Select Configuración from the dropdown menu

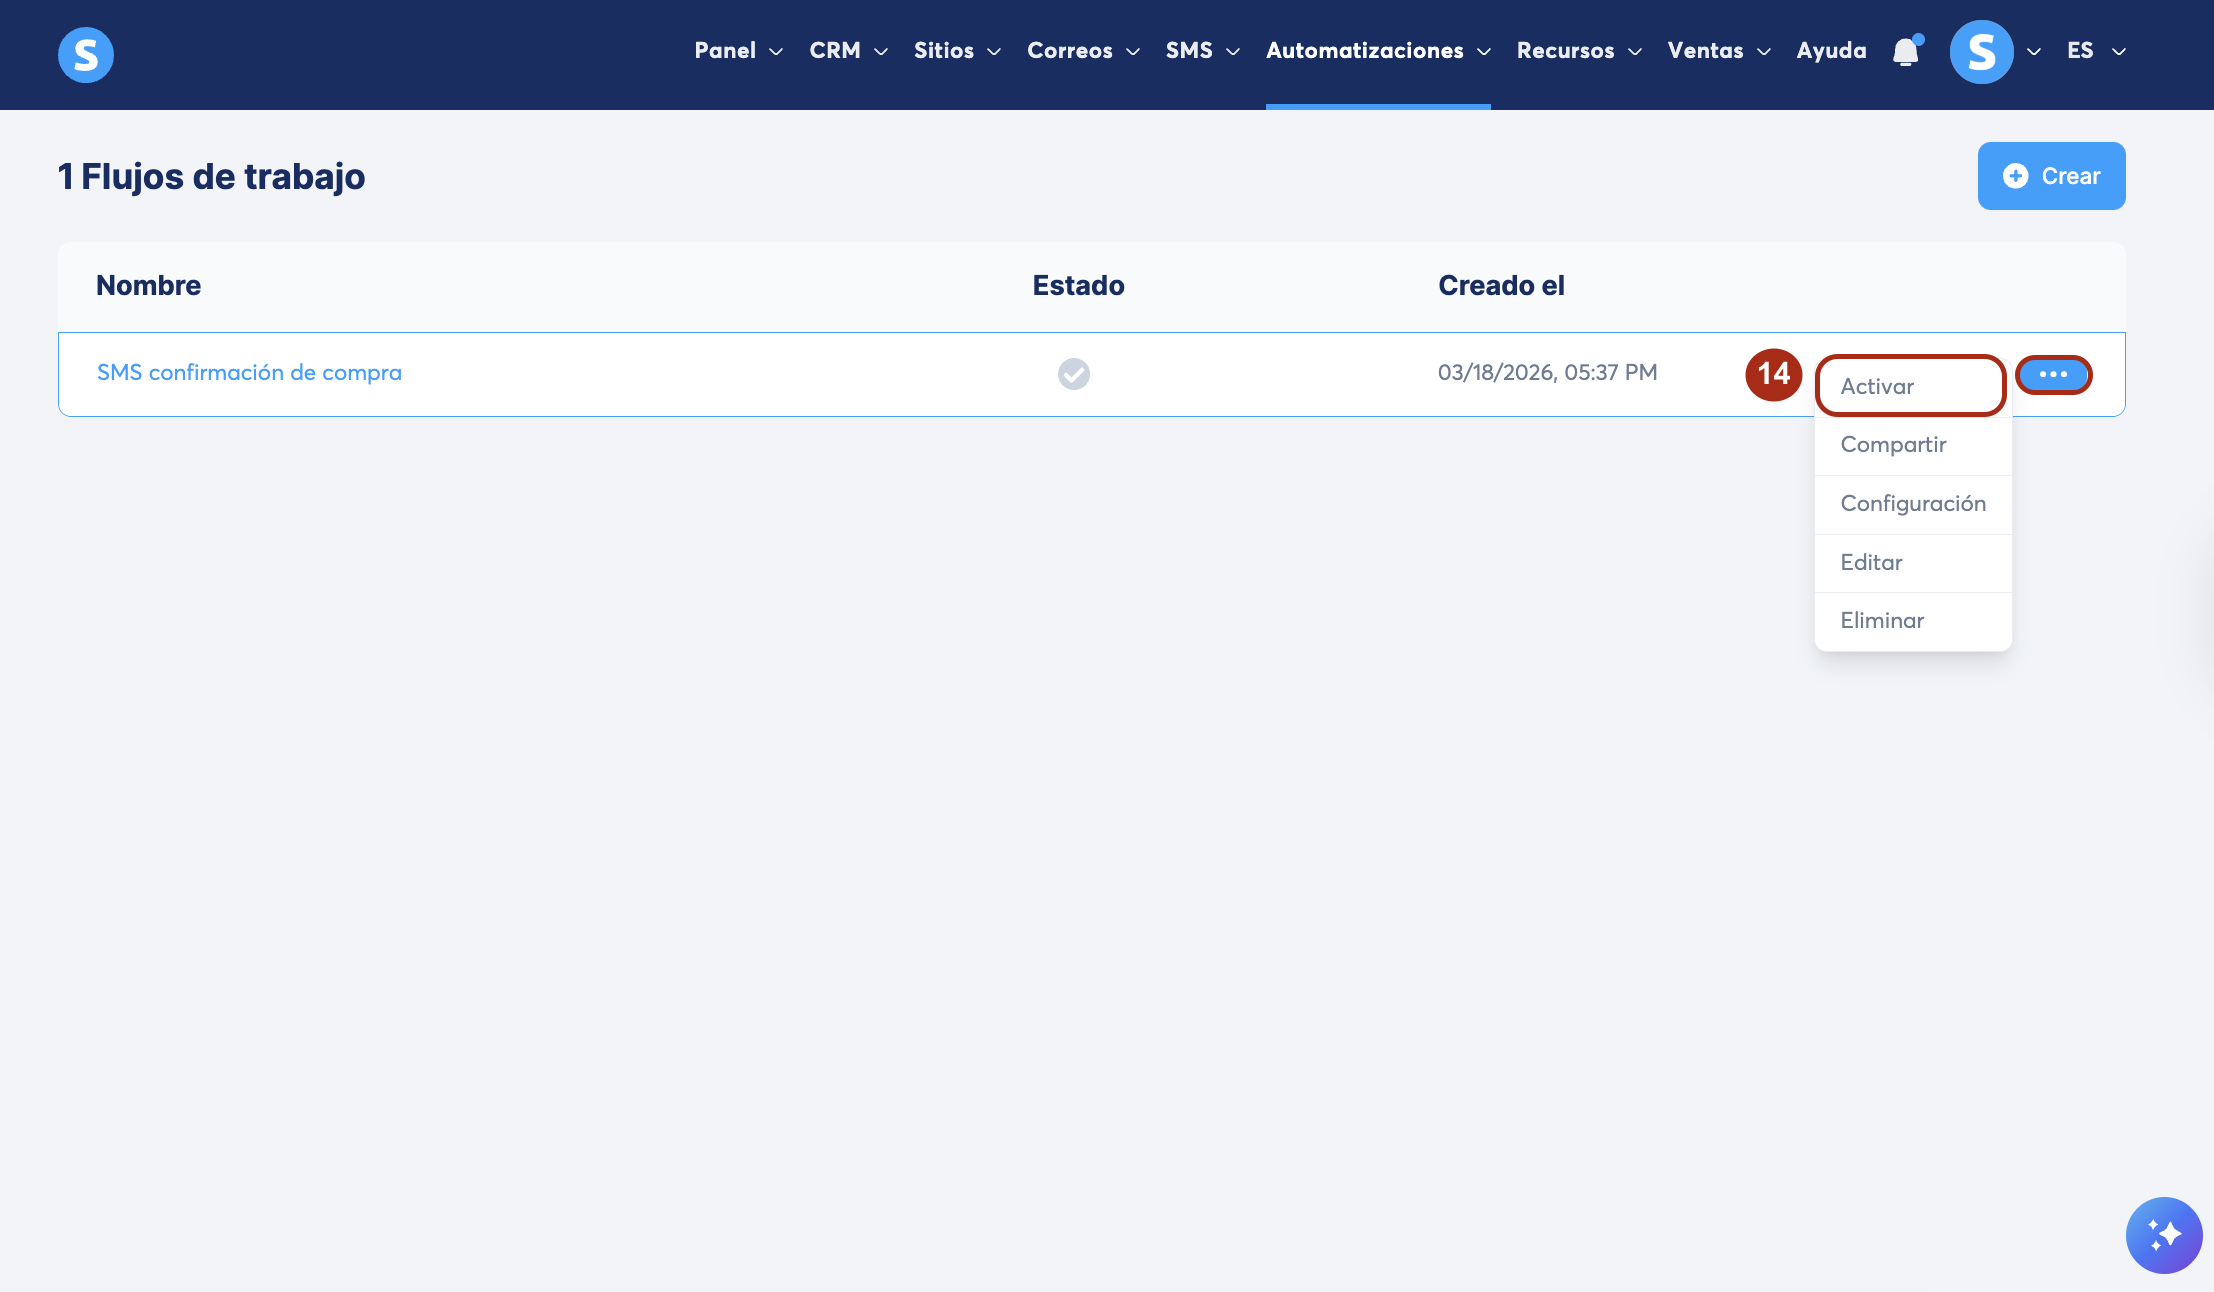click(x=1912, y=503)
